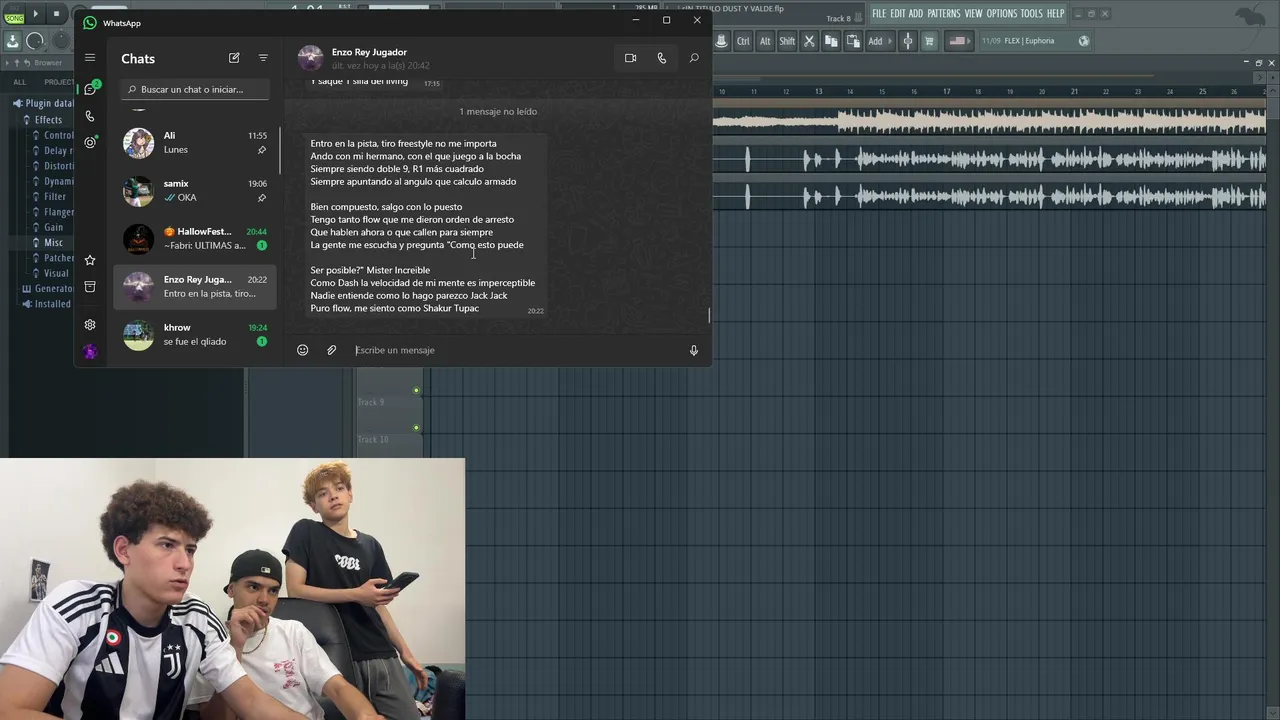
Task: Click FL Studio Stop button
Action: click(56, 13)
